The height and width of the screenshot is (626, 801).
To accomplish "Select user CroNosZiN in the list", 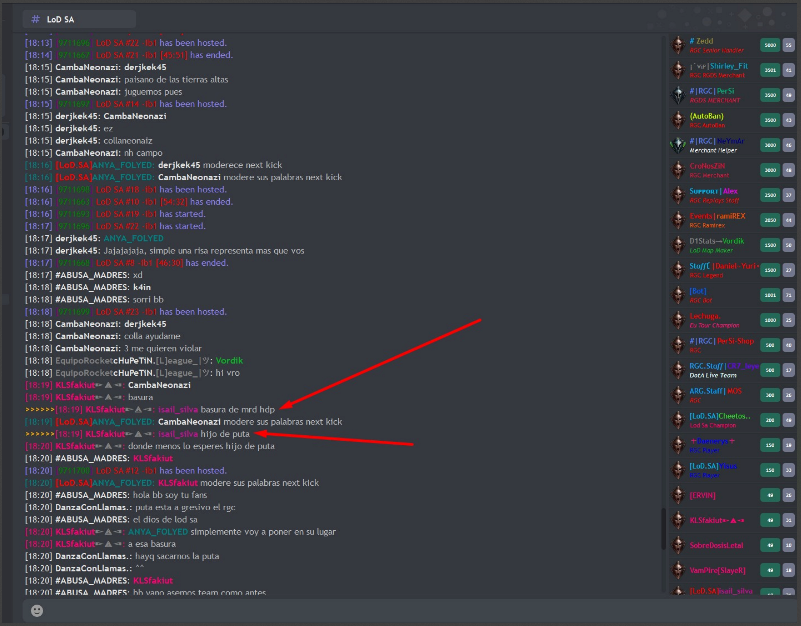I will tap(707, 166).
